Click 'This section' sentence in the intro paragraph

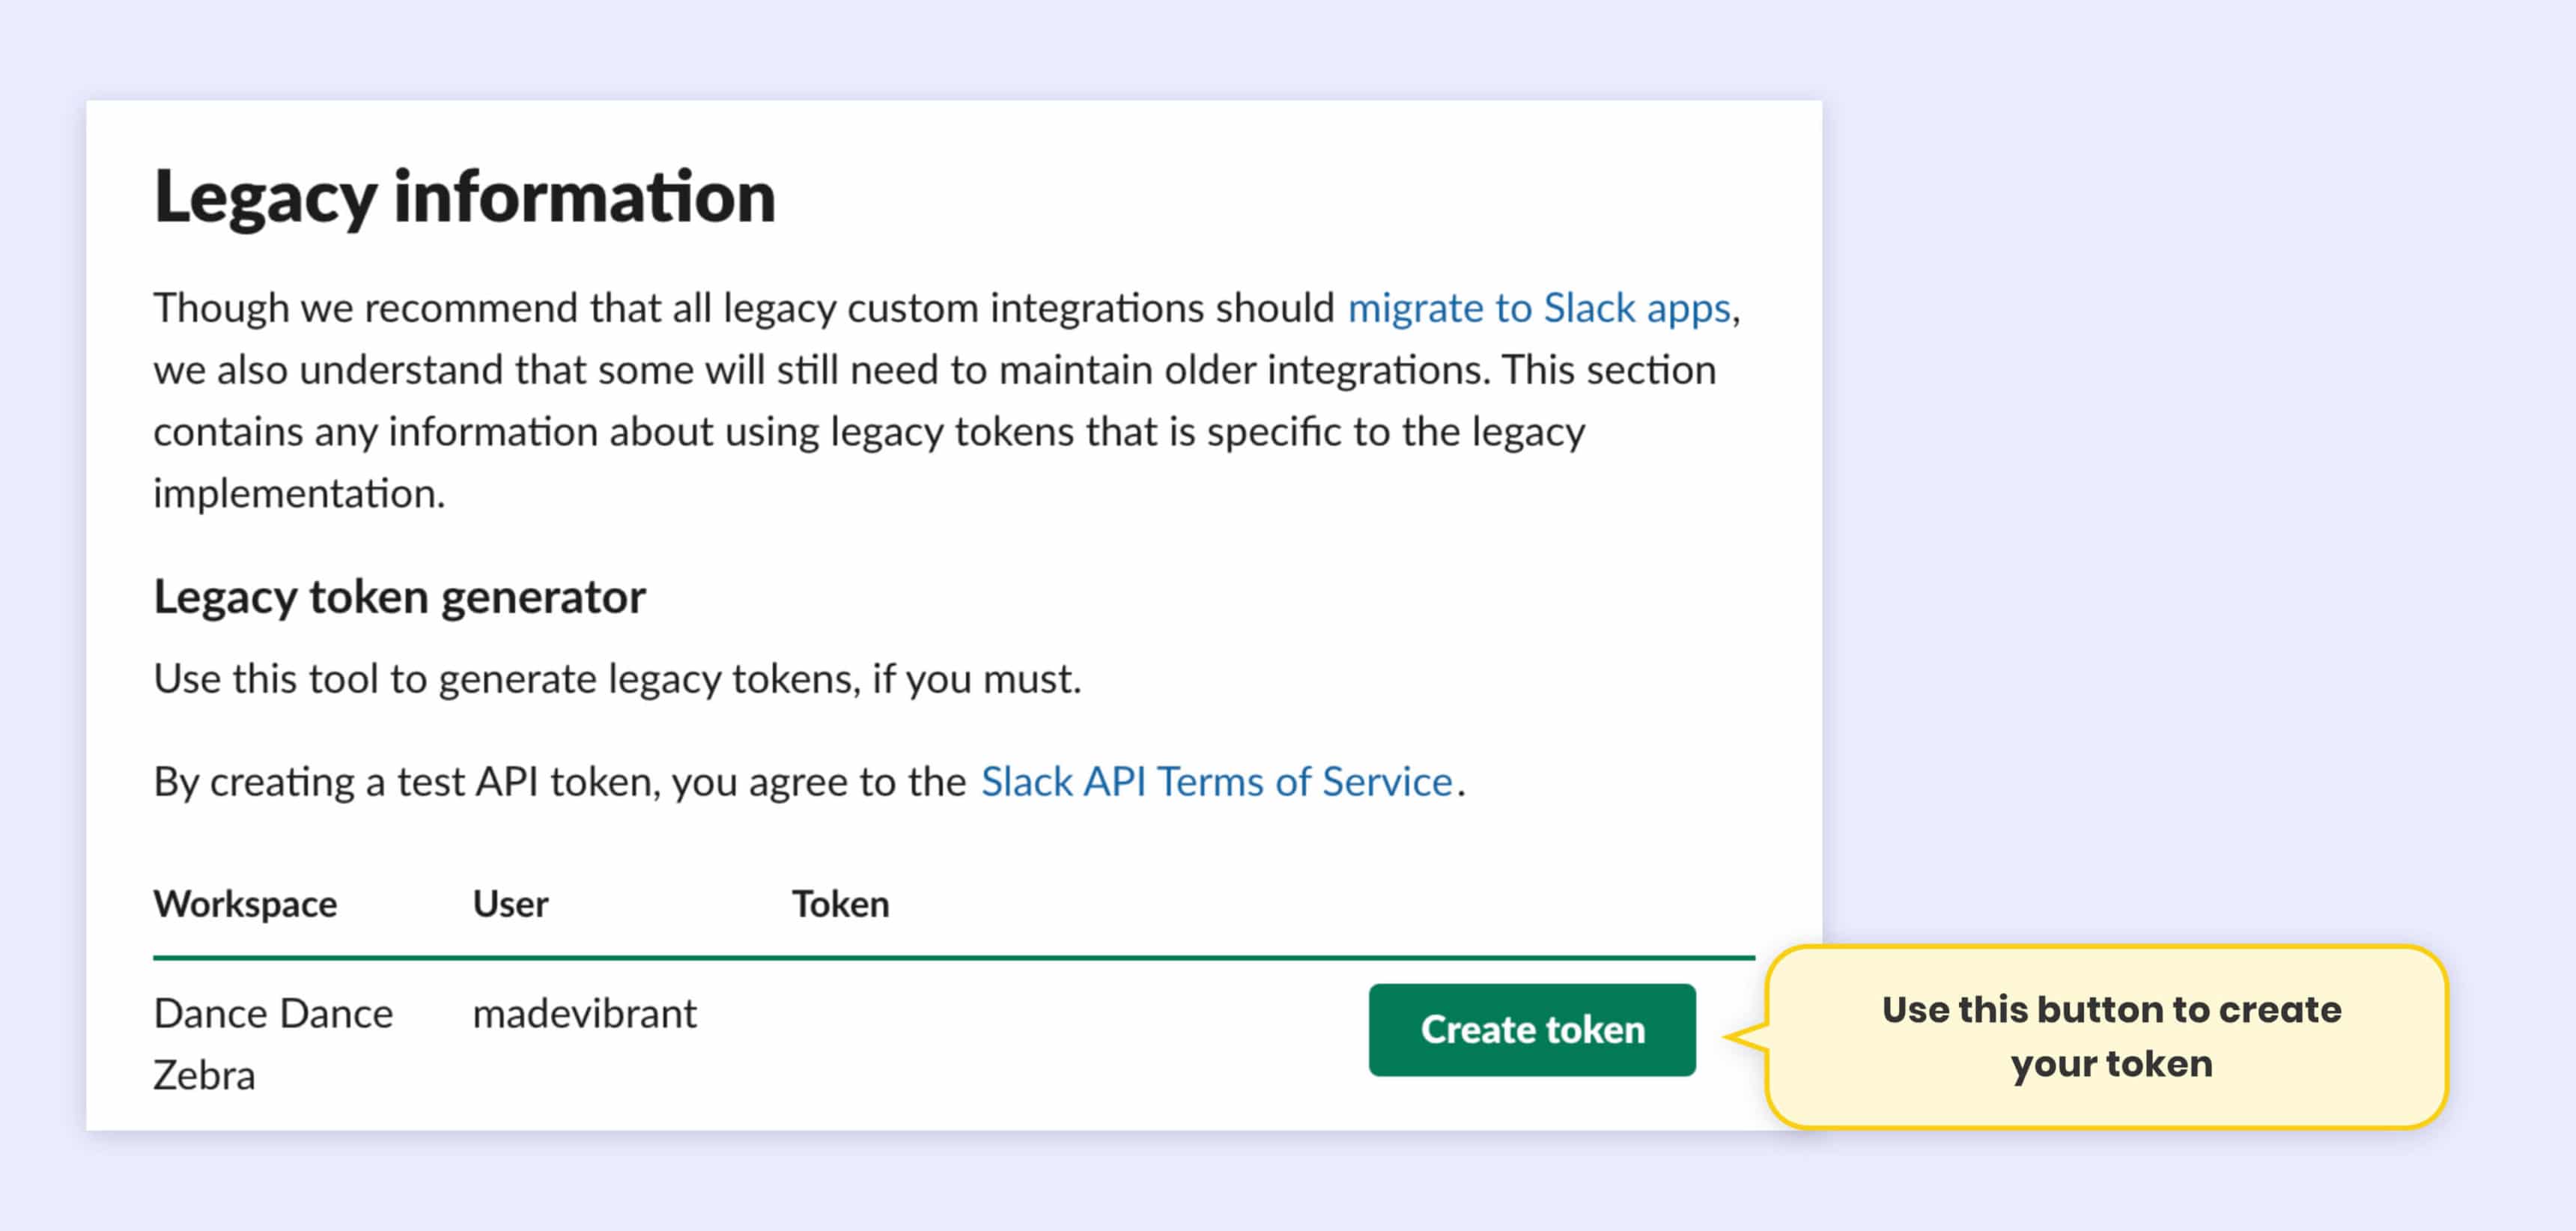point(1608,370)
